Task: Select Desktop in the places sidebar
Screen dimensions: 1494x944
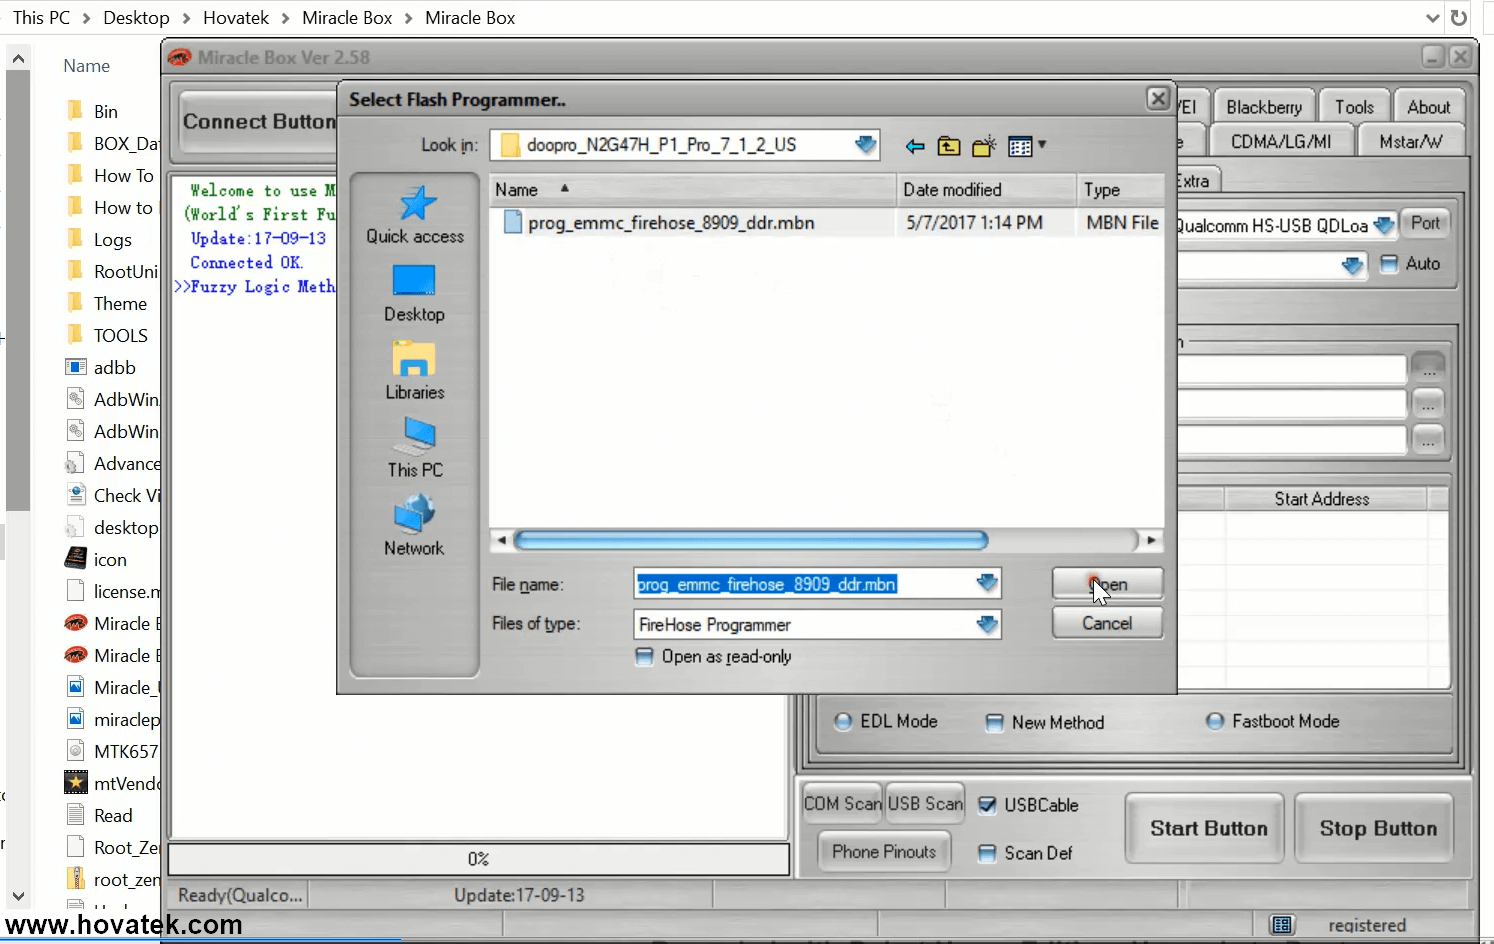Action: (x=414, y=293)
